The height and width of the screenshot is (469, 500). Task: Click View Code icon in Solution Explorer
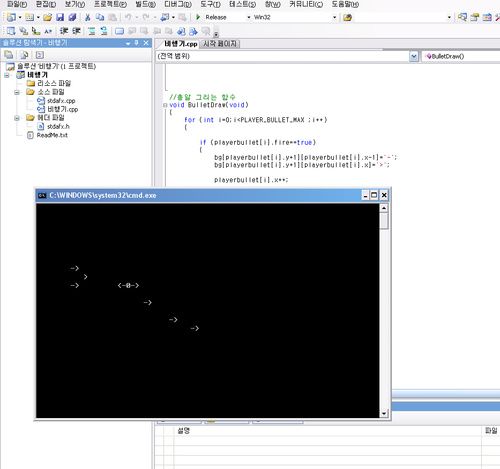click(39, 55)
